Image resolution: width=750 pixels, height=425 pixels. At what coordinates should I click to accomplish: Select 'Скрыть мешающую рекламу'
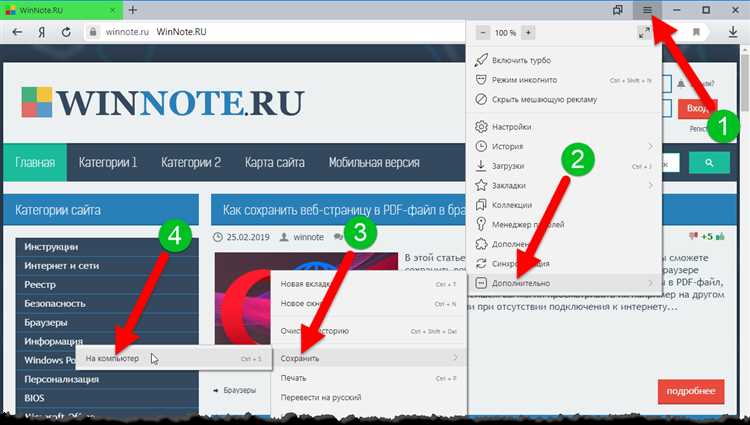pyautogui.click(x=564, y=99)
